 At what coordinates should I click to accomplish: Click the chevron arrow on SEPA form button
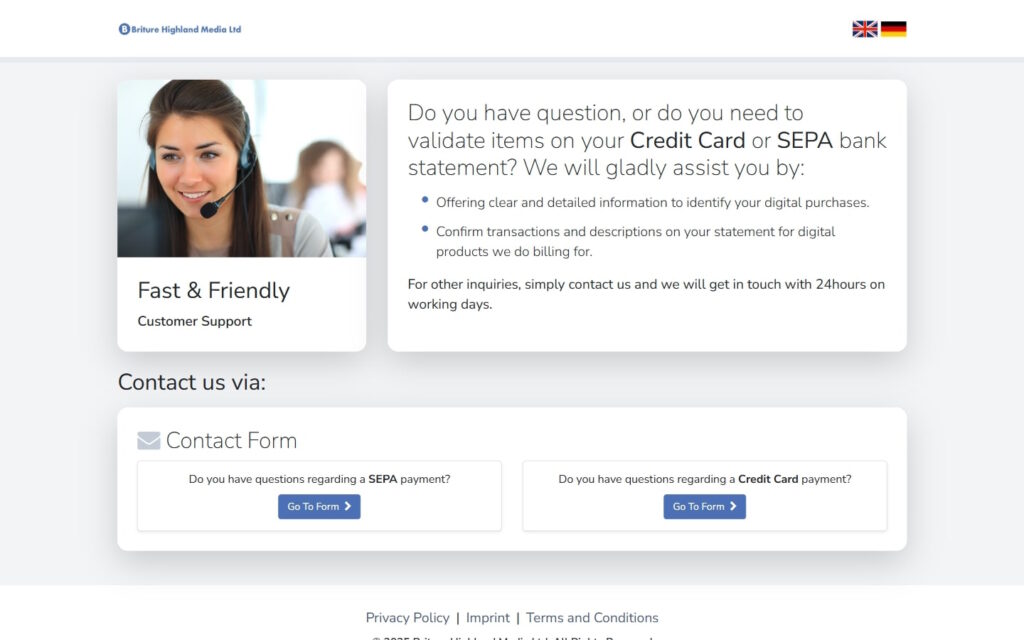point(348,506)
